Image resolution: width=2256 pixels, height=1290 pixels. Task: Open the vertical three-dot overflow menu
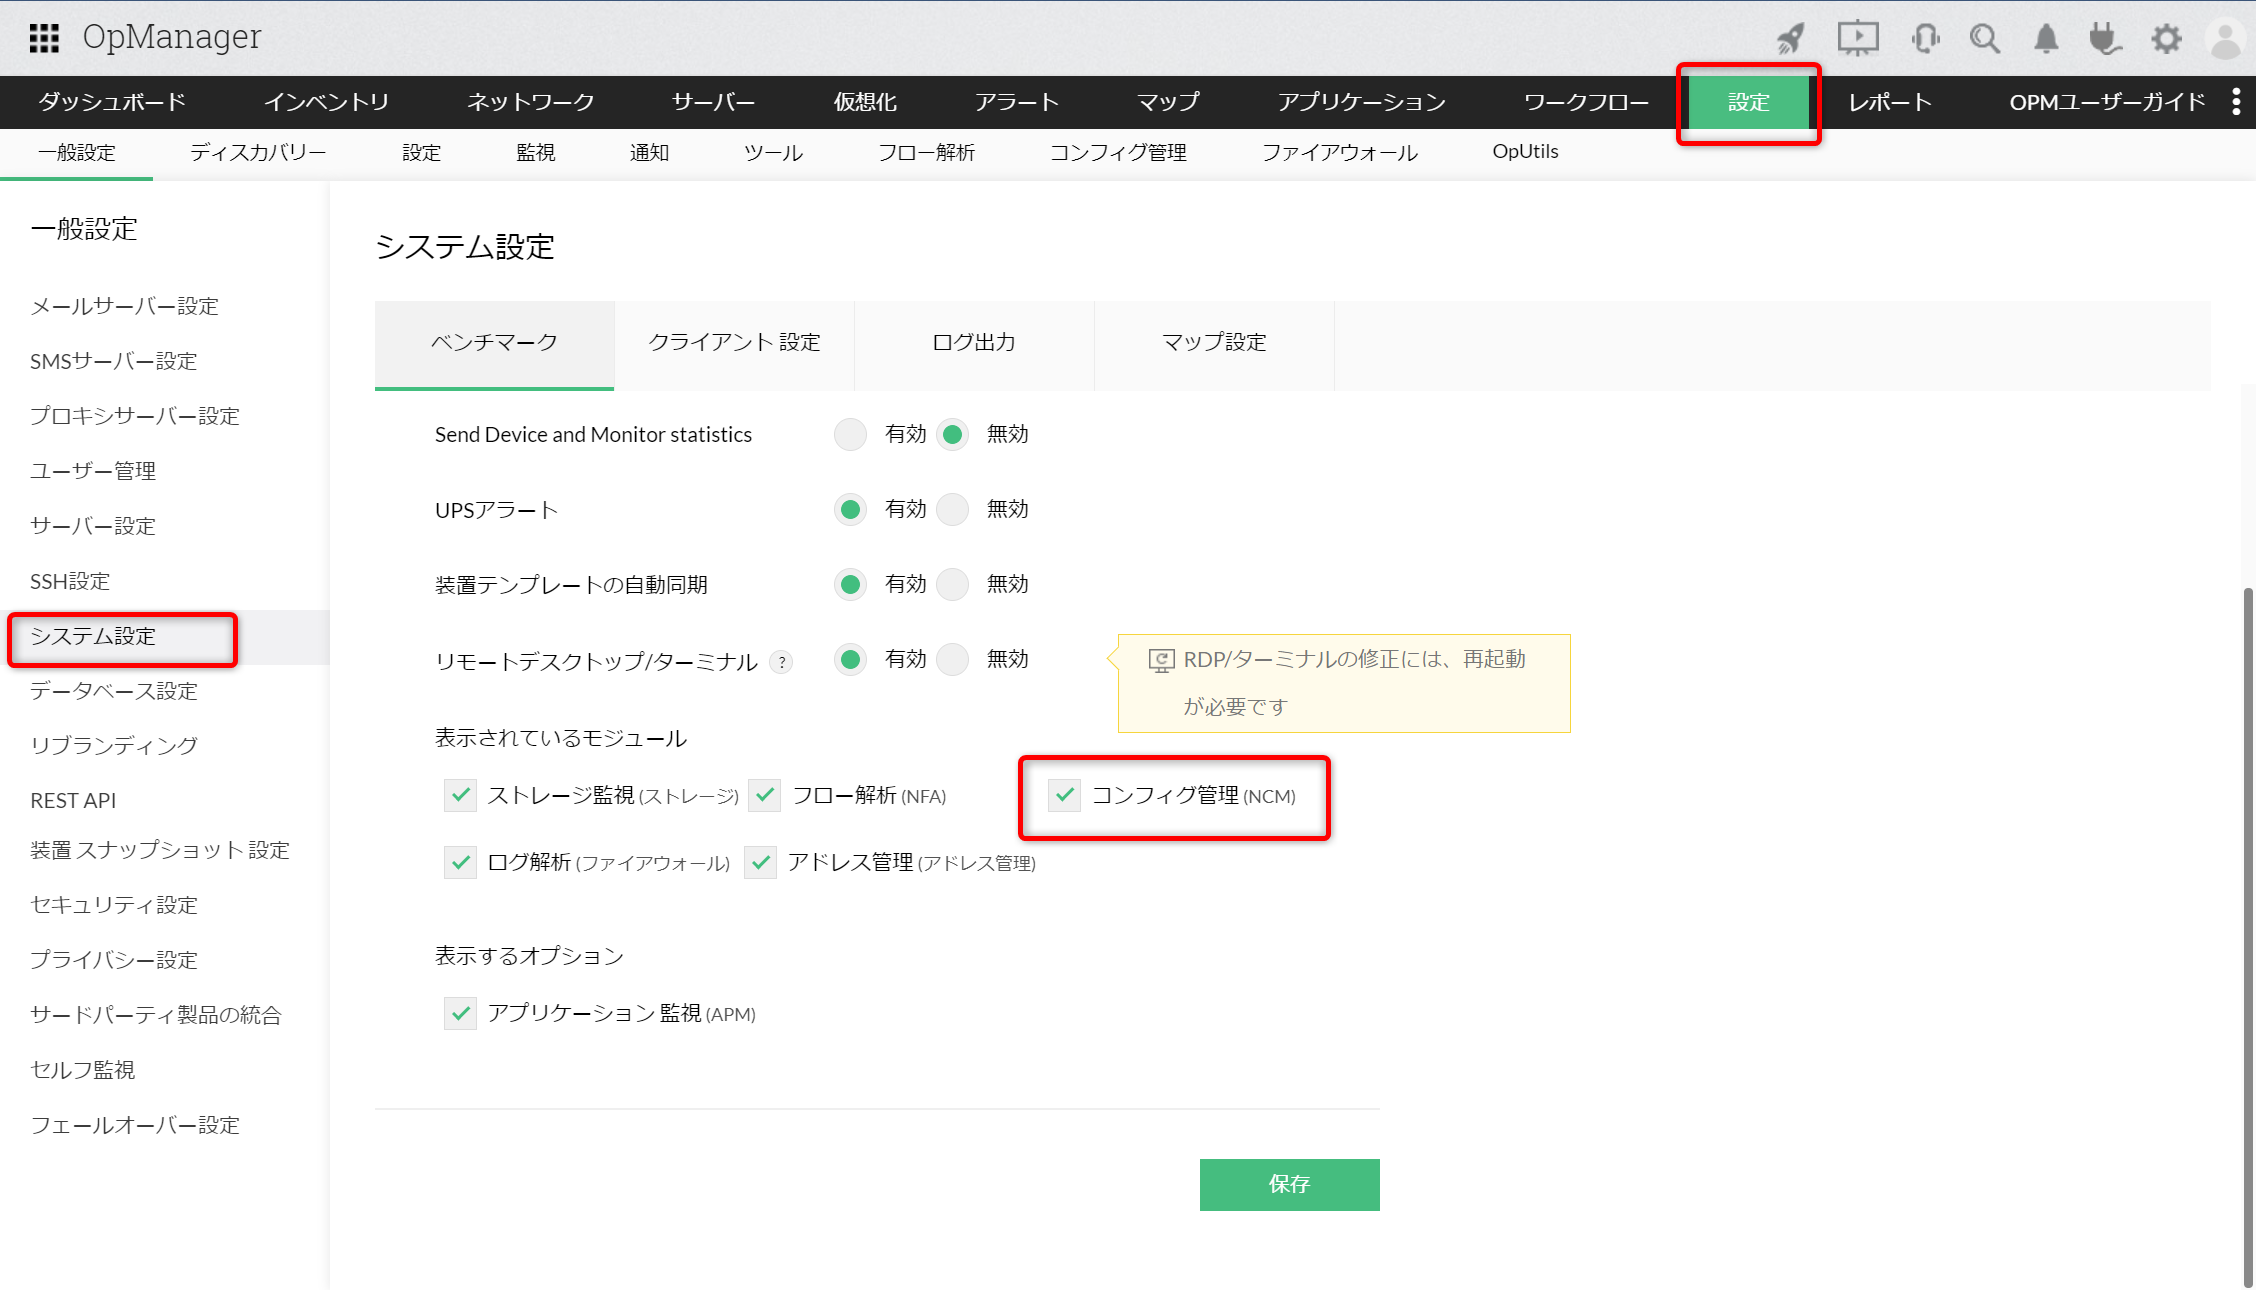click(2237, 102)
